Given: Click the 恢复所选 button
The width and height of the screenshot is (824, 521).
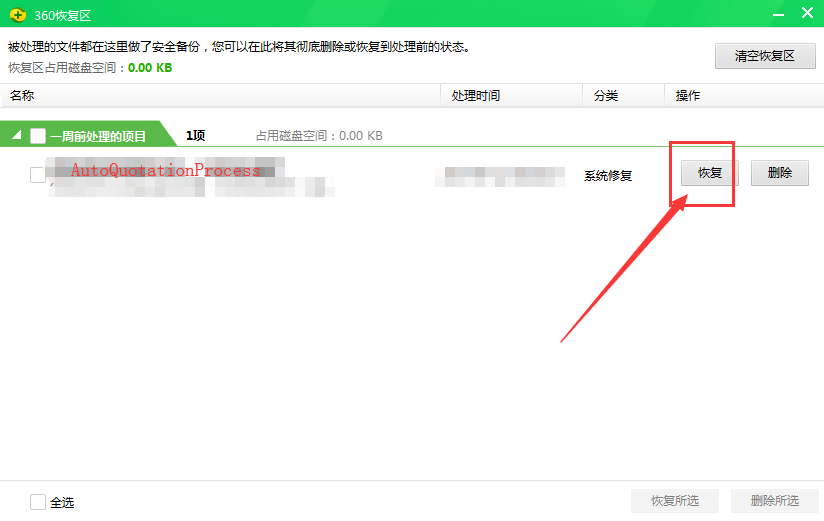Looking at the screenshot, I should tap(675, 501).
